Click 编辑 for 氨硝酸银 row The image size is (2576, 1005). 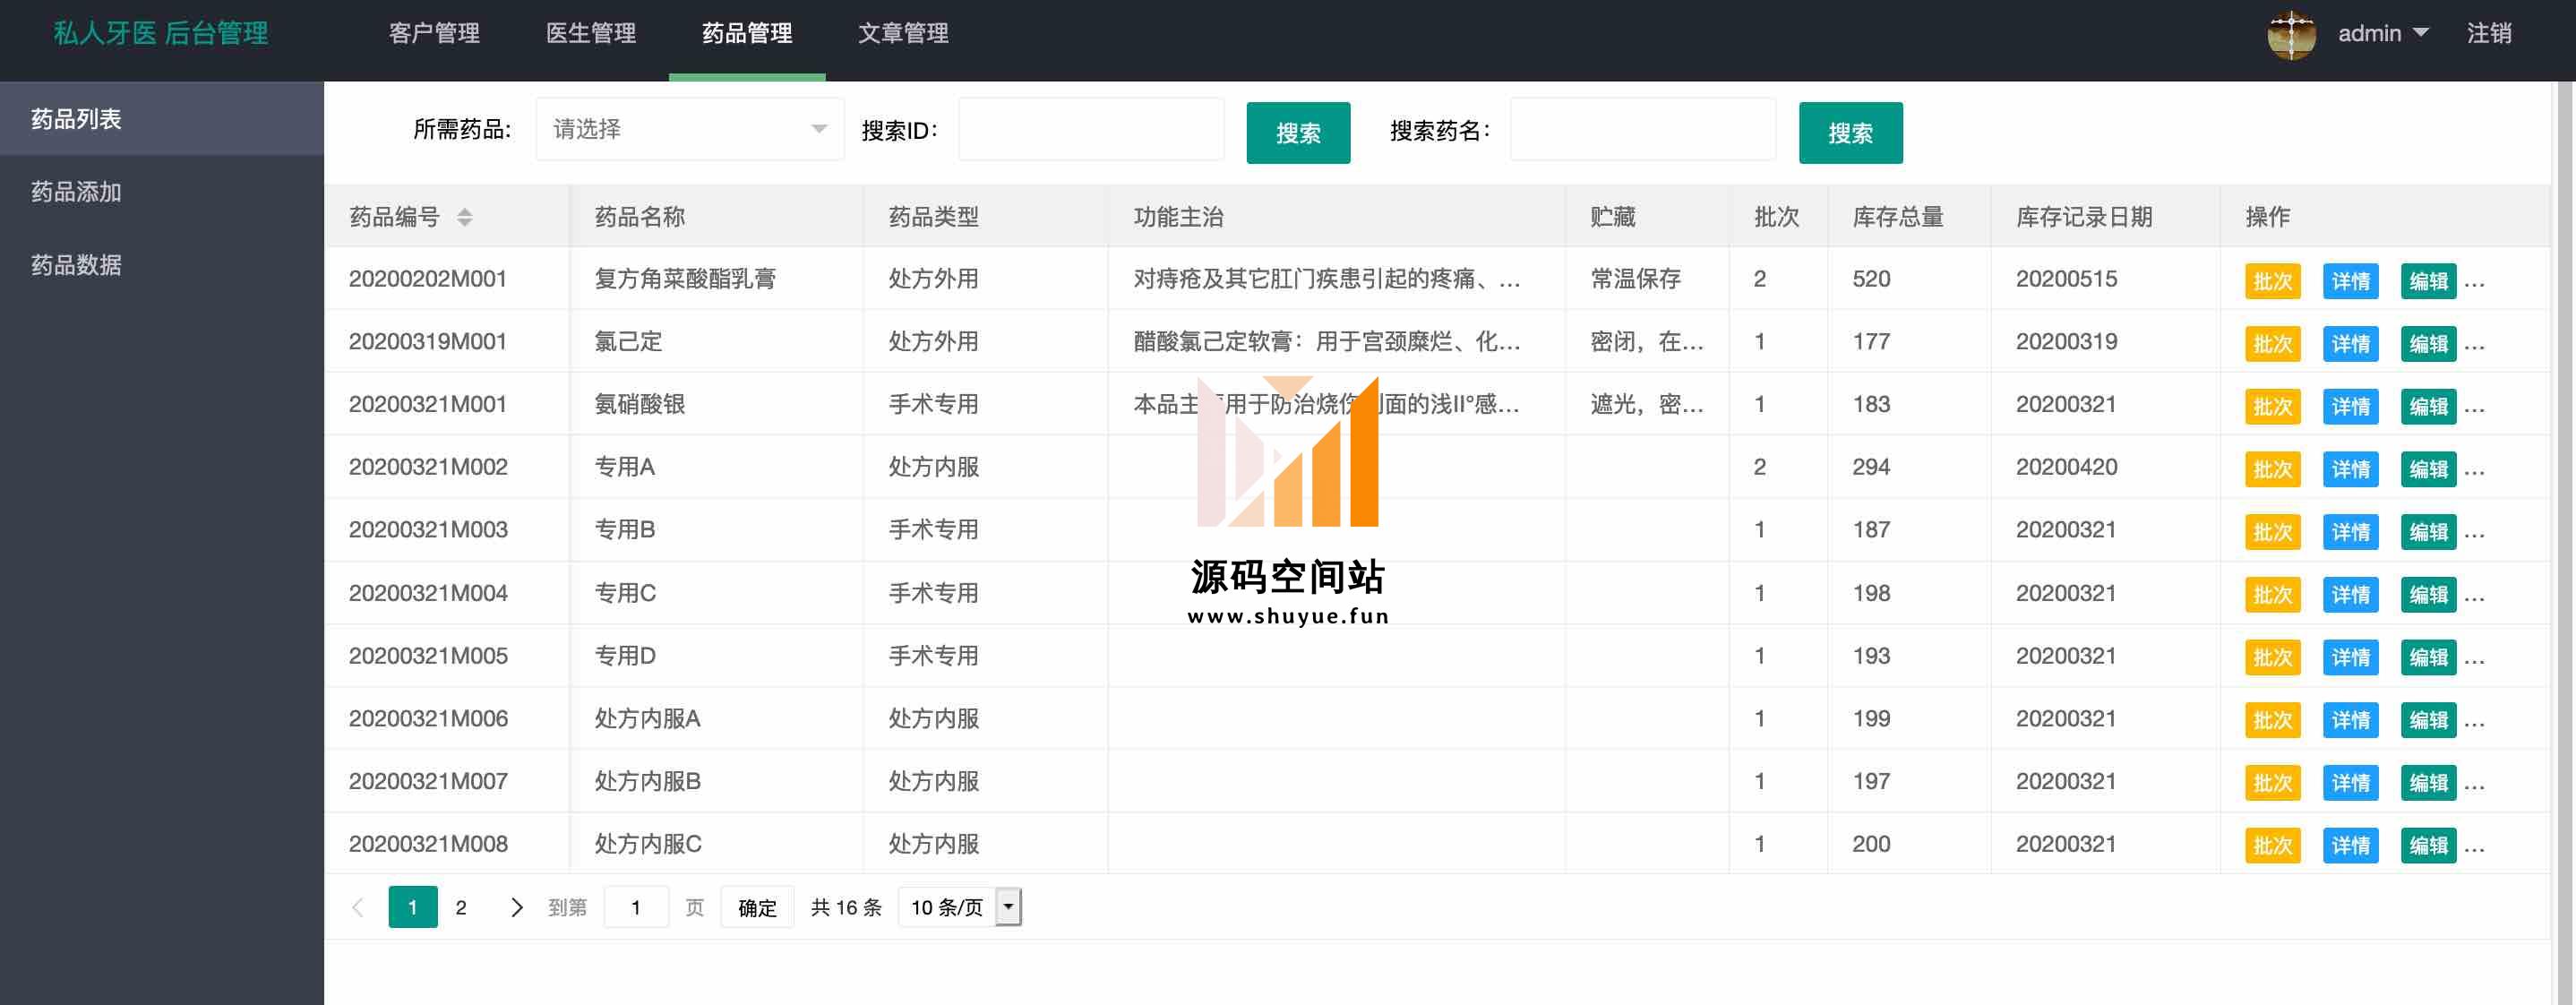click(x=2428, y=407)
